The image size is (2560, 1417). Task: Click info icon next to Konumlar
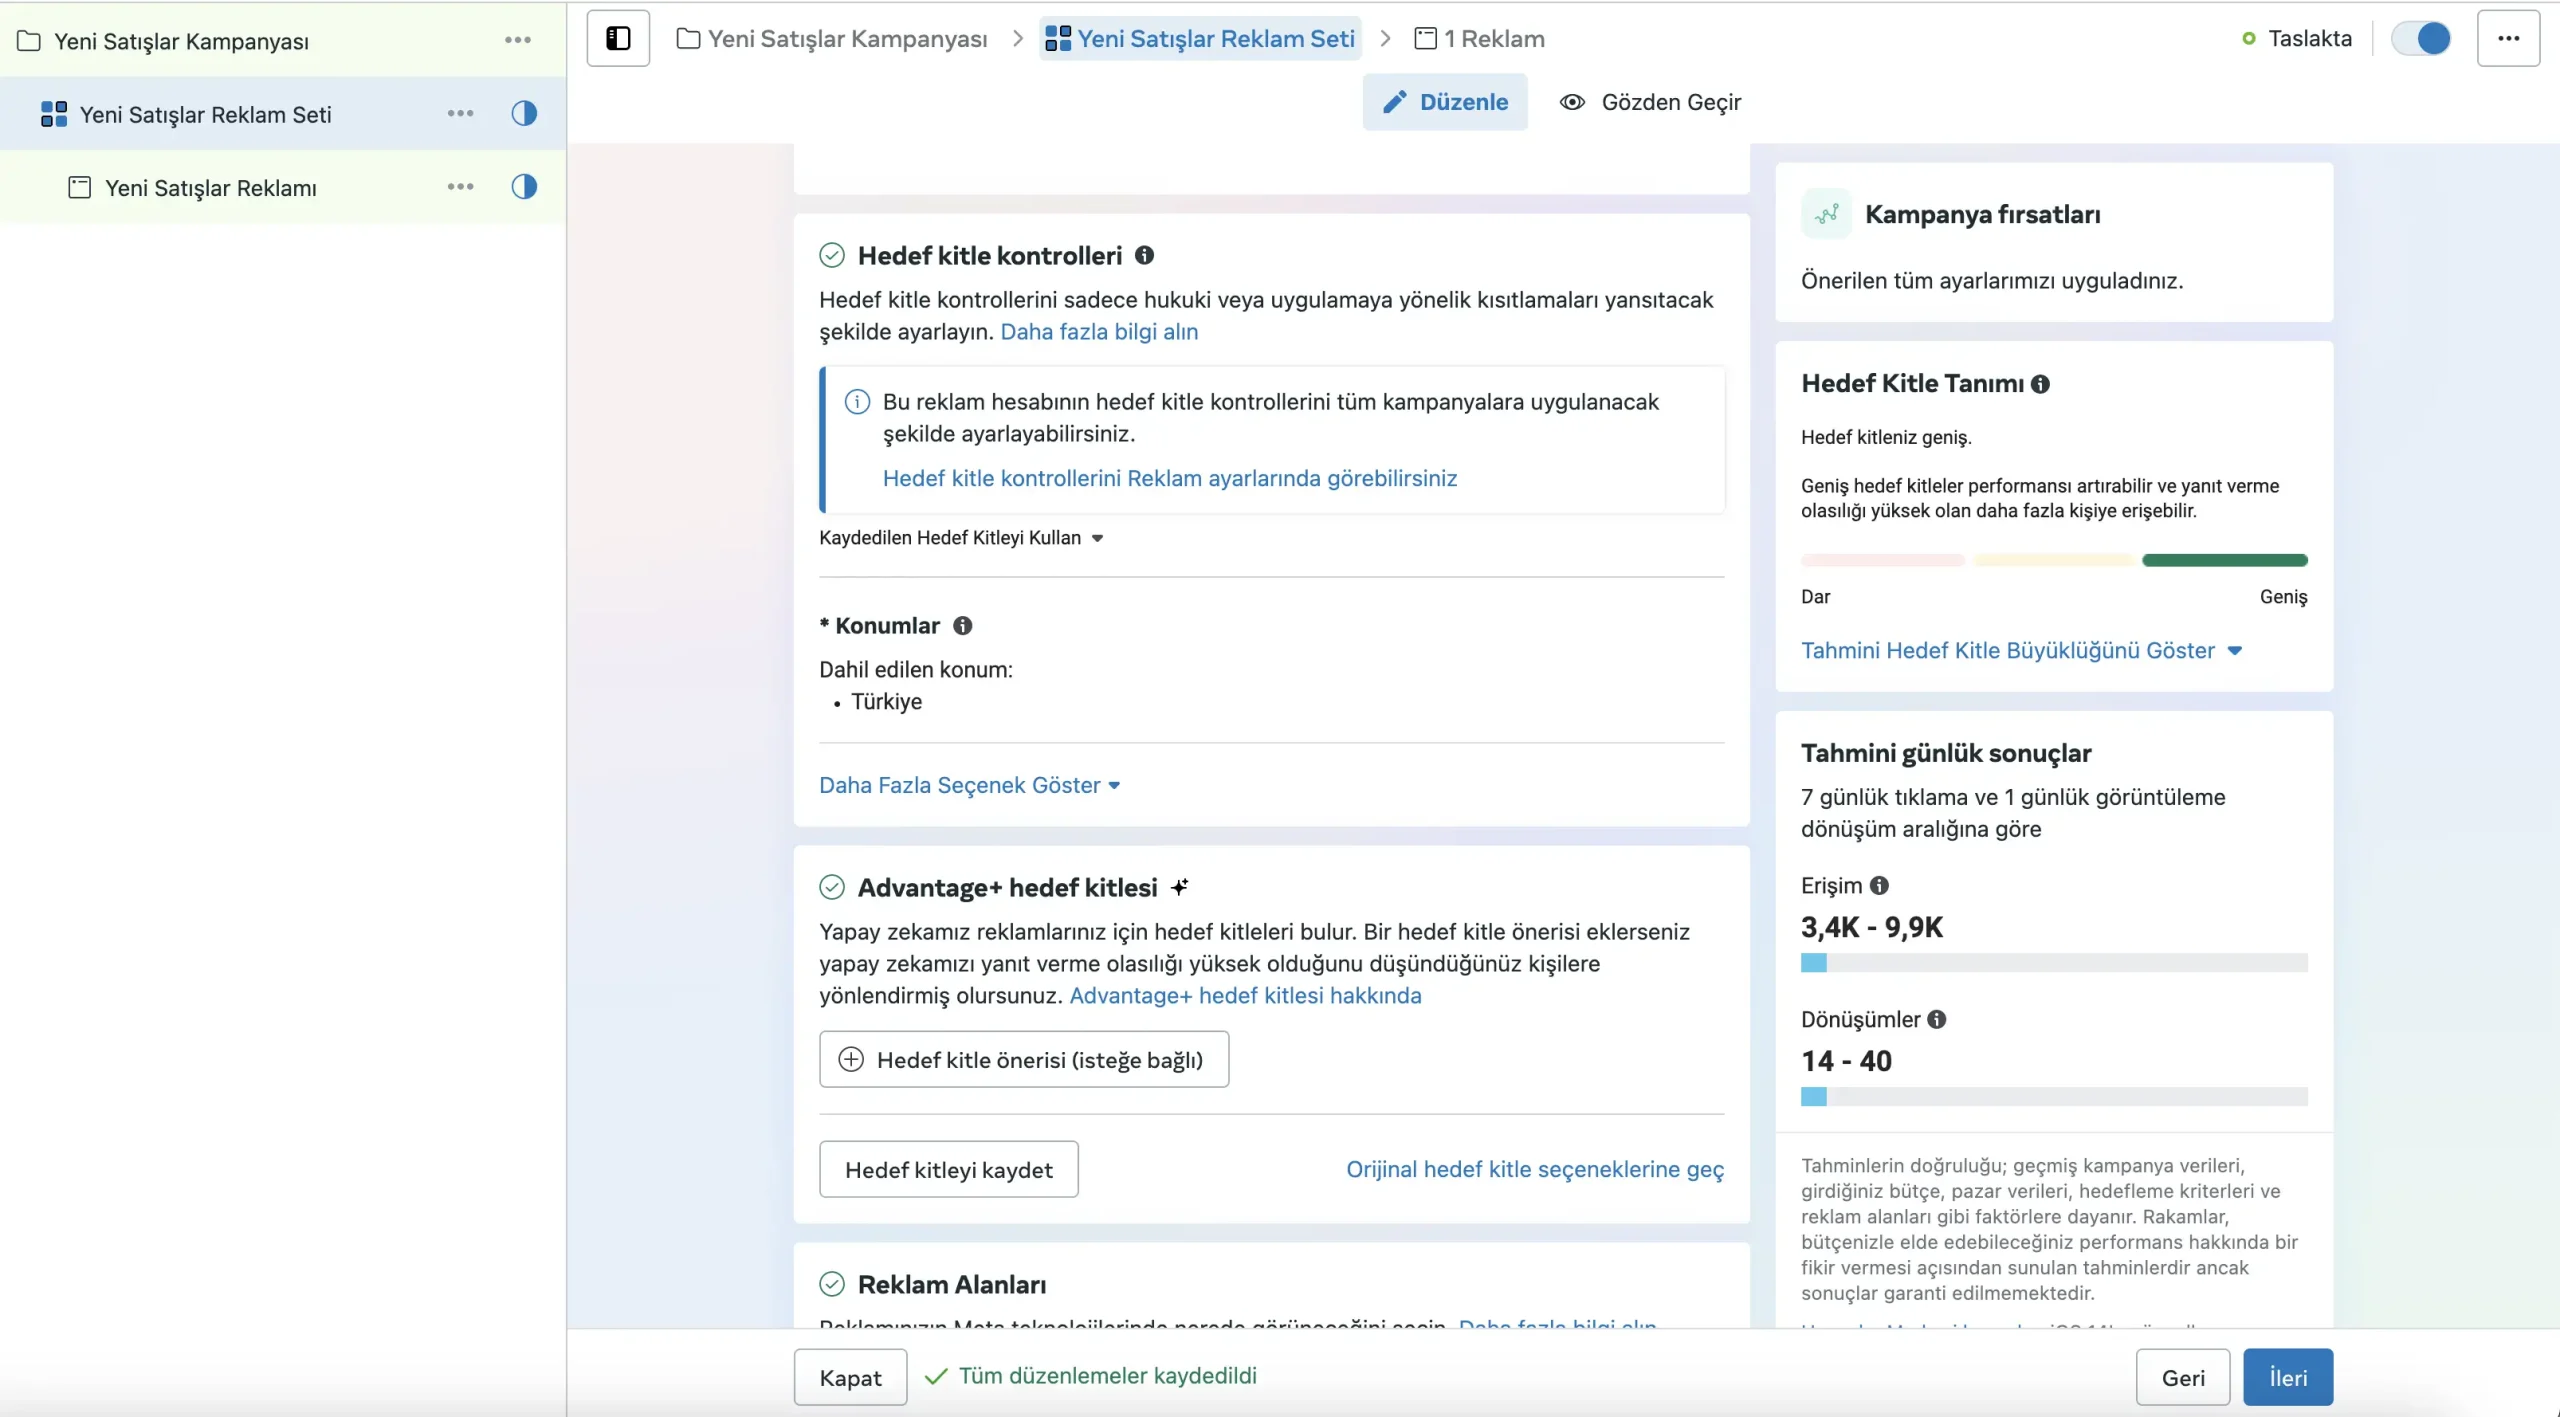(962, 626)
